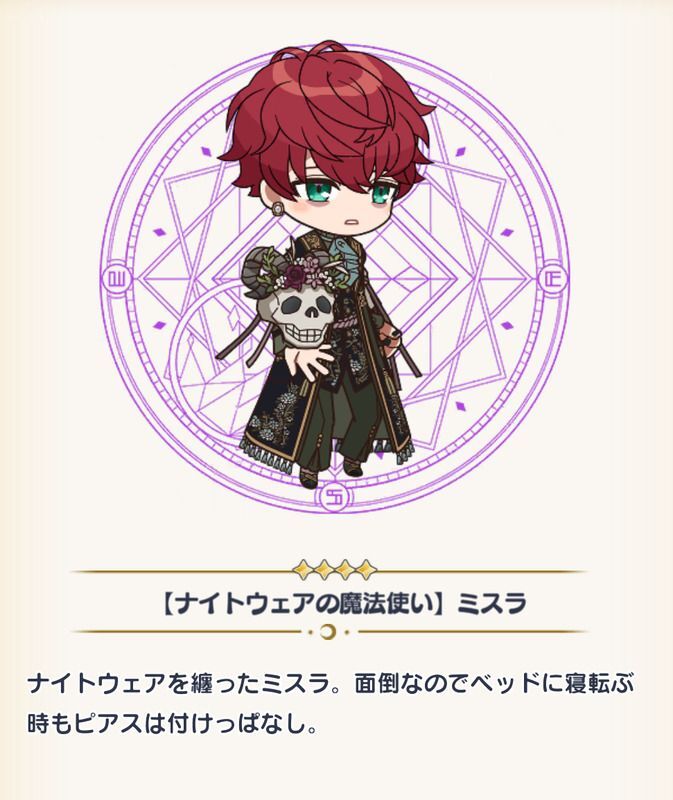
Task: Click the ram horn on the skull
Action: click(x=256, y=268)
